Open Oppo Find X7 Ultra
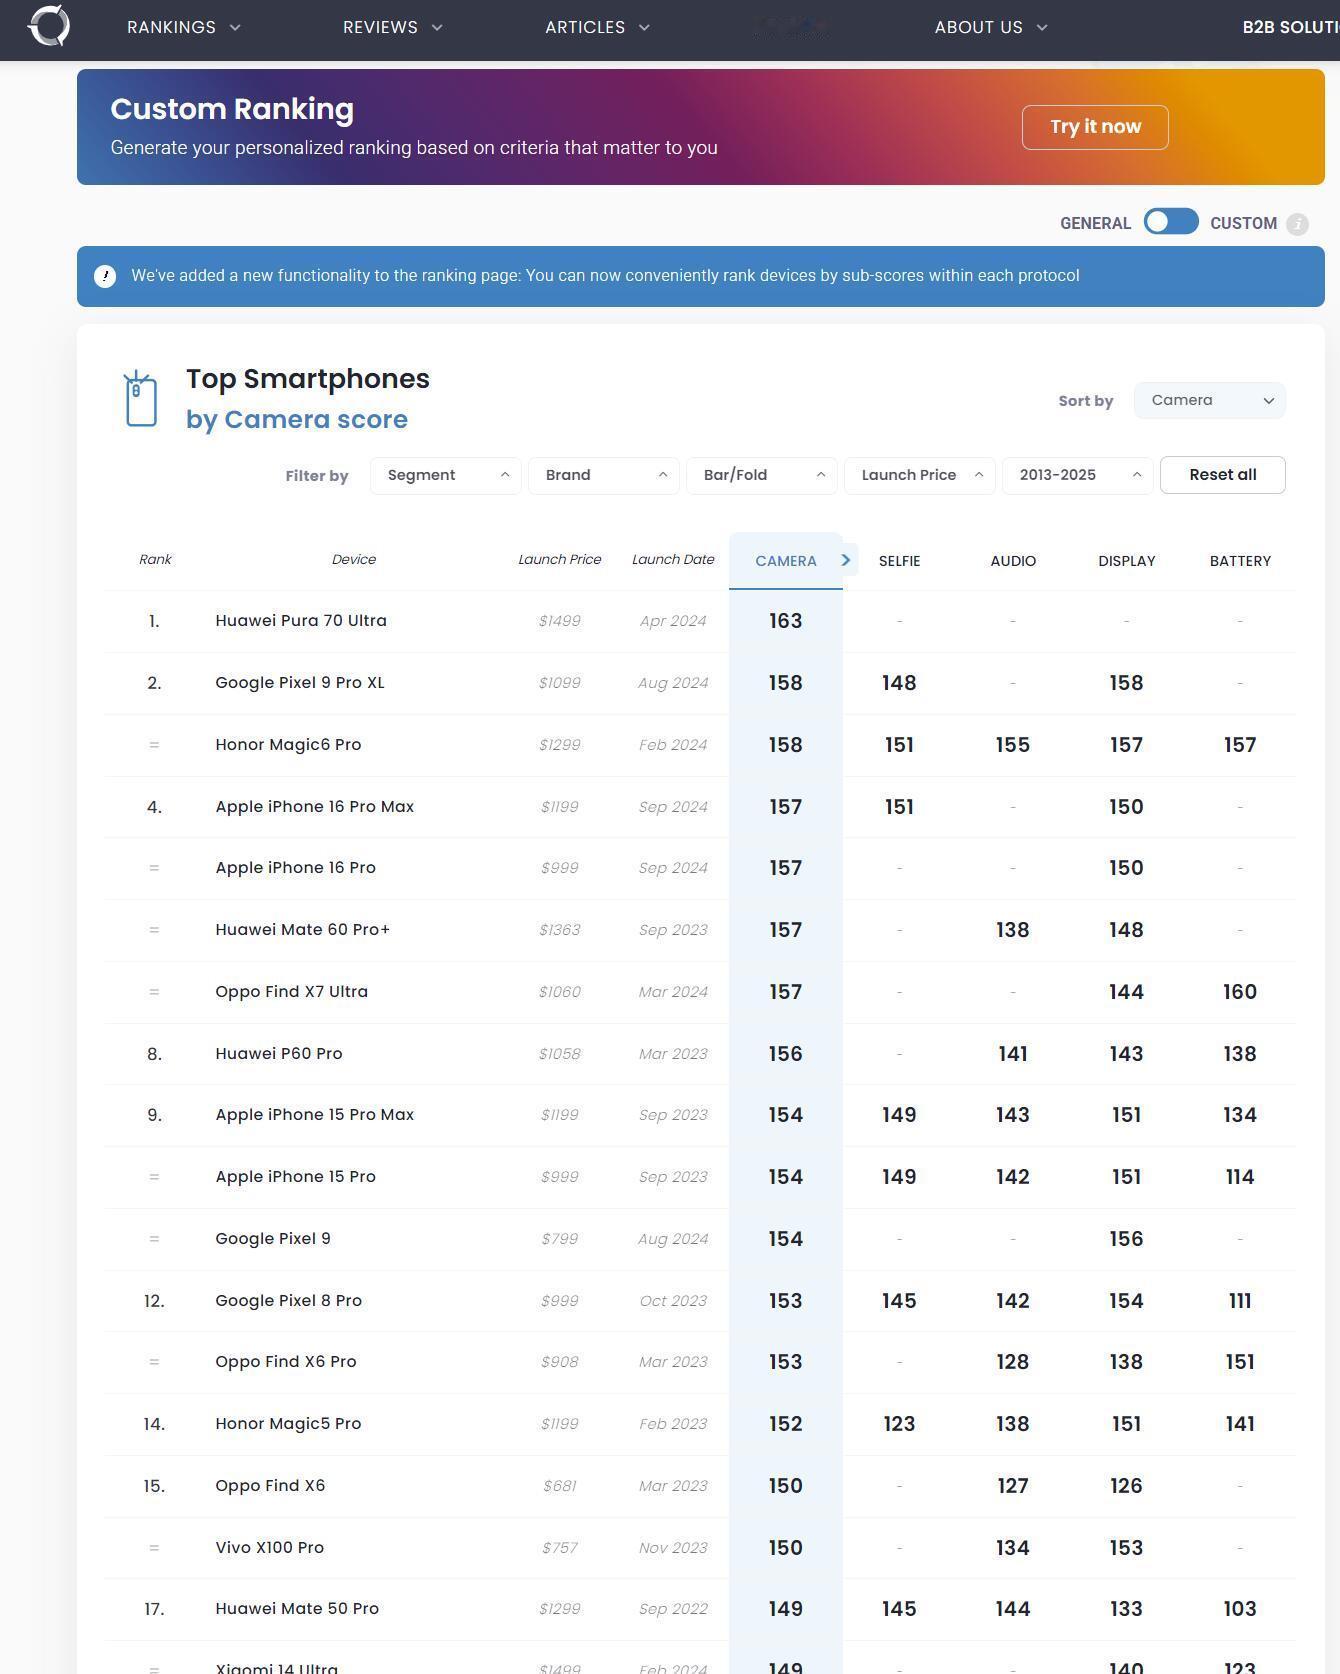The image size is (1340, 1674). click(292, 991)
